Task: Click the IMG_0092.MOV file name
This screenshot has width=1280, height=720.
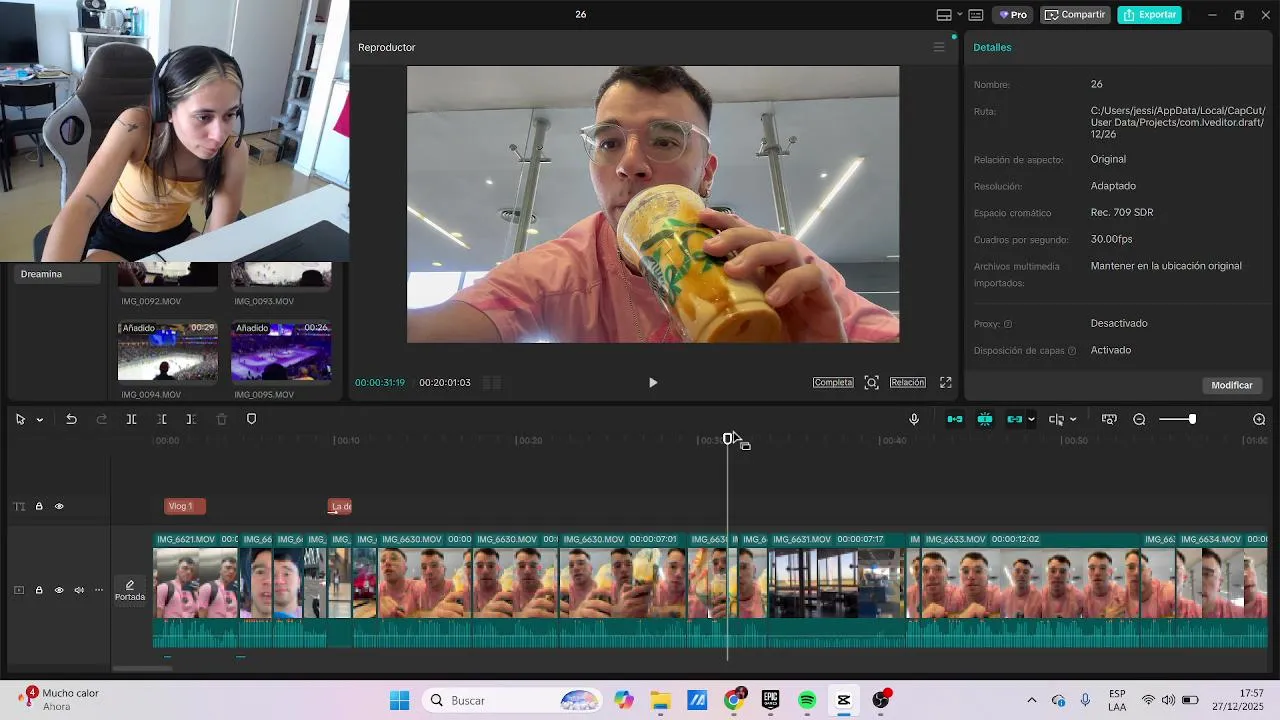Action: tap(151, 301)
